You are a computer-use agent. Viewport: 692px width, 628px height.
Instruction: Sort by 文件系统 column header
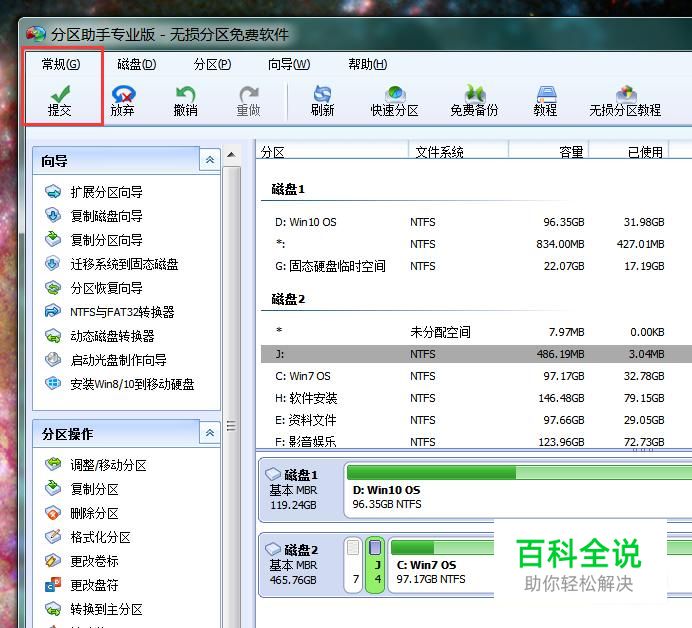(459, 151)
